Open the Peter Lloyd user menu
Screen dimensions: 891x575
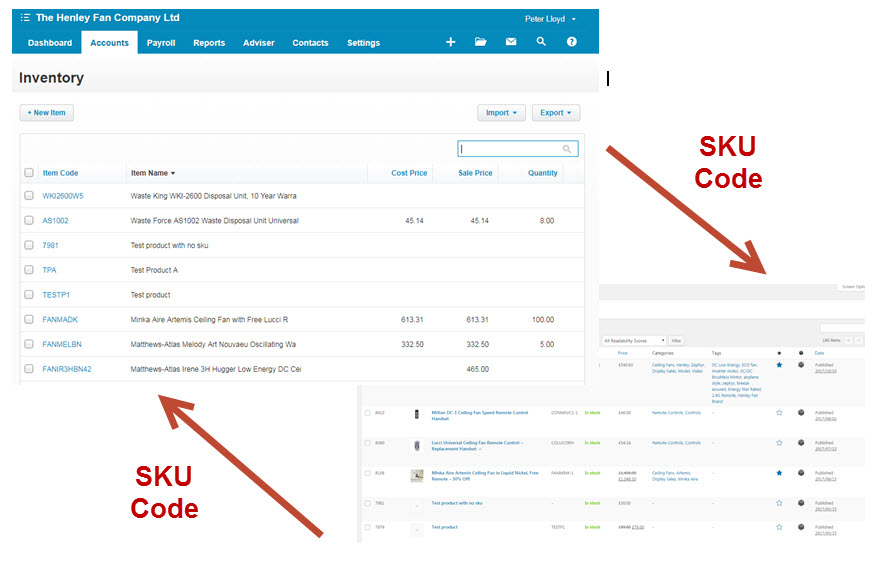pyautogui.click(x=550, y=18)
